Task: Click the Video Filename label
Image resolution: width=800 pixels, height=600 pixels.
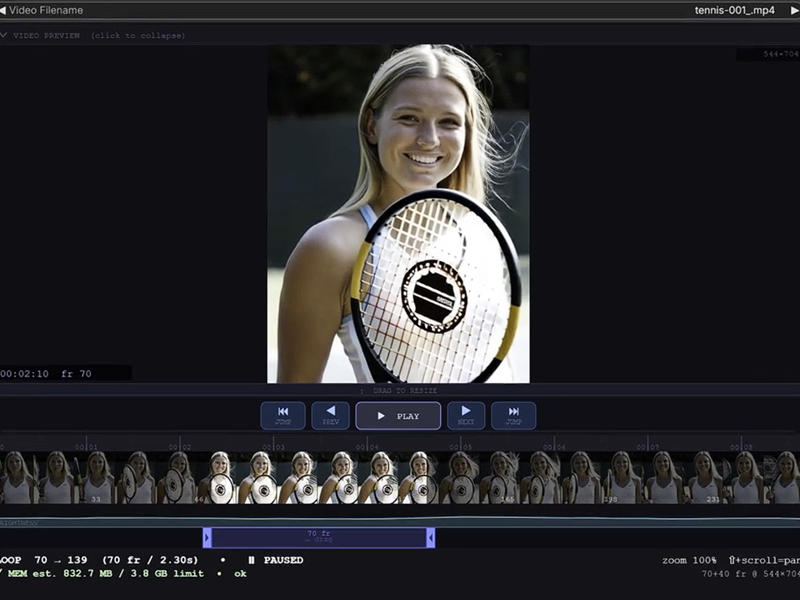Action: [46, 10]
